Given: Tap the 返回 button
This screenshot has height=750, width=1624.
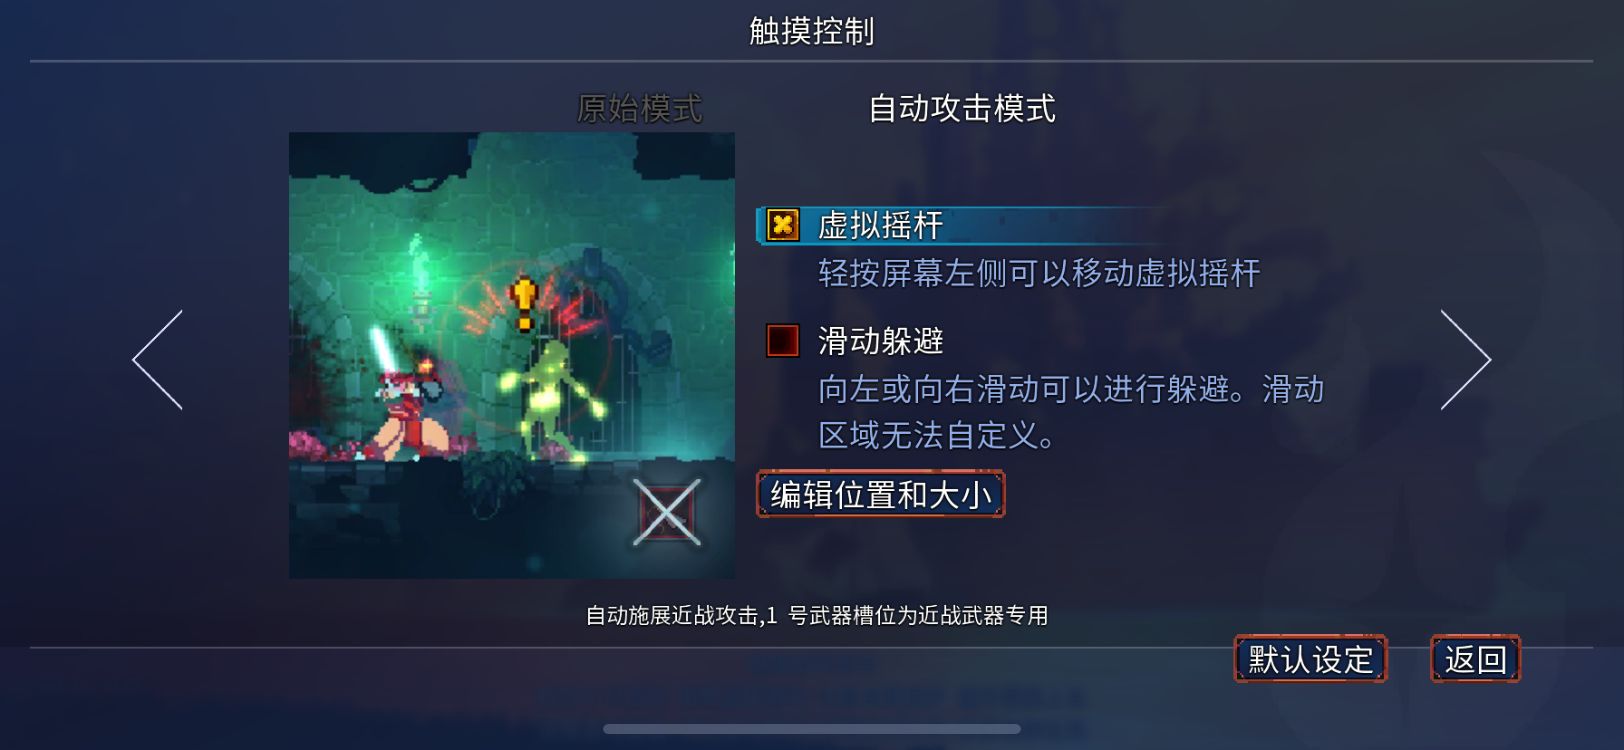Looking at the screenshot, I should coord(1476,660).
